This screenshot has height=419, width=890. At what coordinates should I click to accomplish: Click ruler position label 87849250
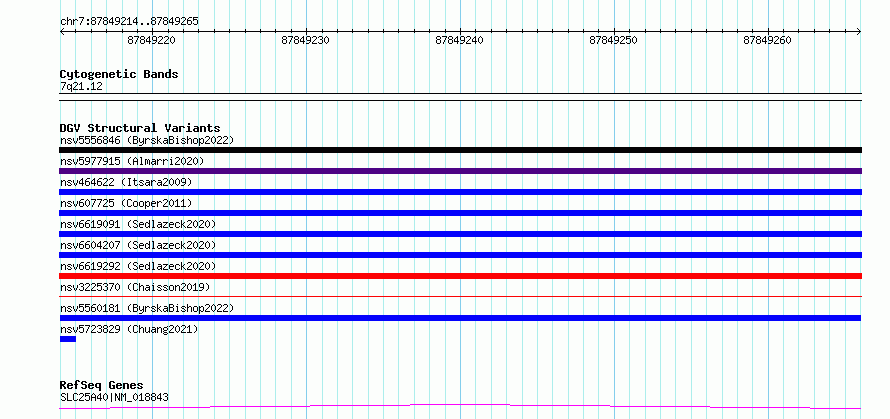614,40
